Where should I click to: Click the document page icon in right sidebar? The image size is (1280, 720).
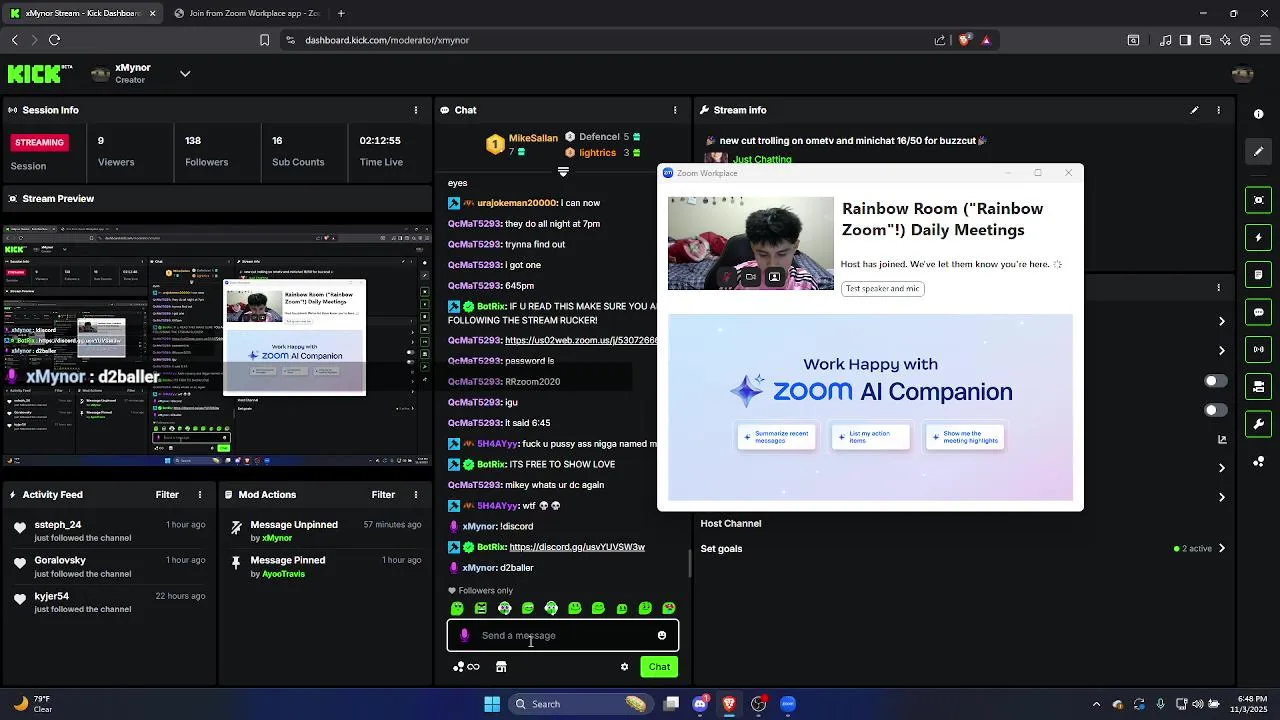1259,275
